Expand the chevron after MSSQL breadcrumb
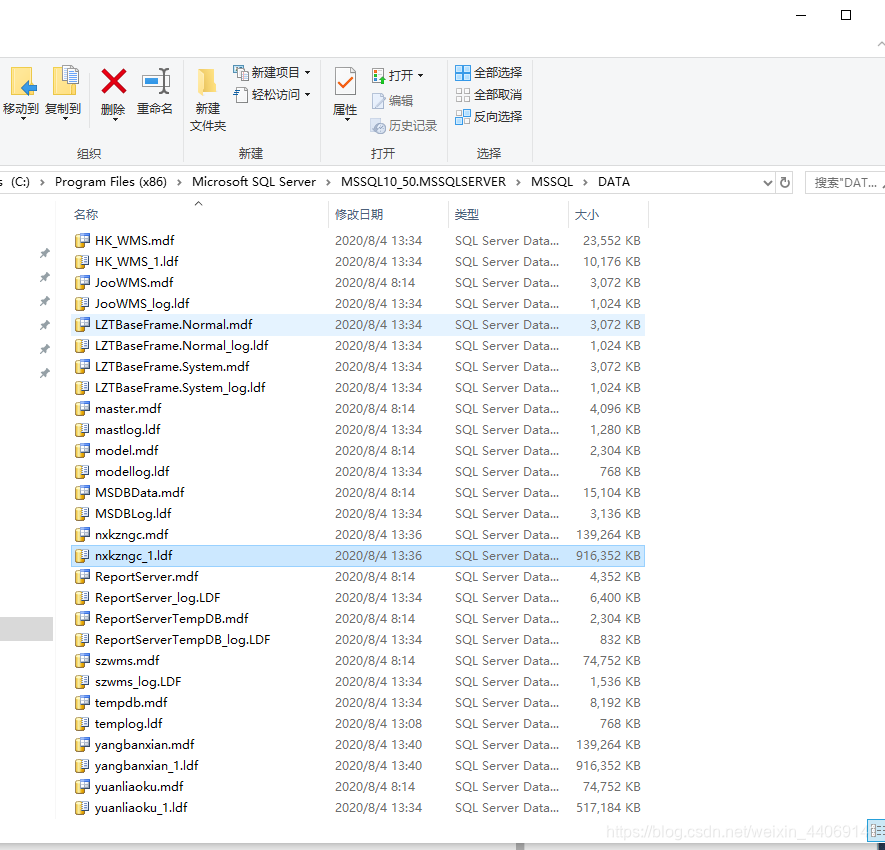The image size is (885, 850). coord(585,182)
